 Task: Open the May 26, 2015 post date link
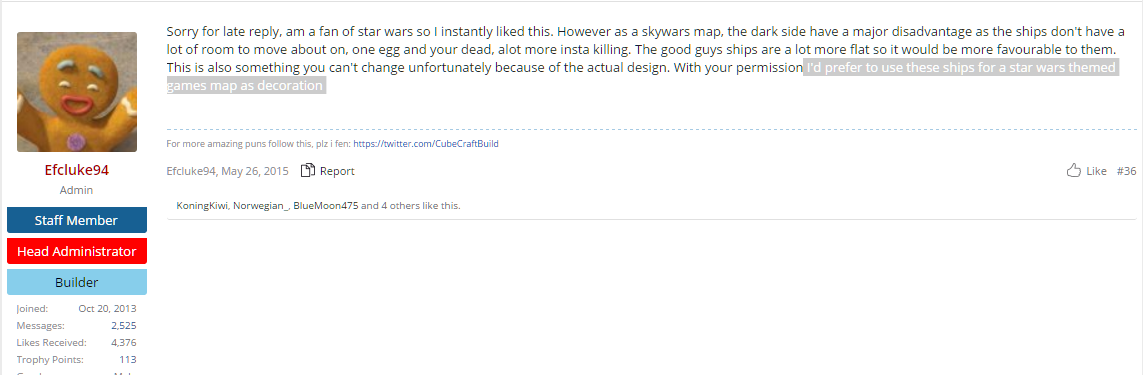[254, 171]
